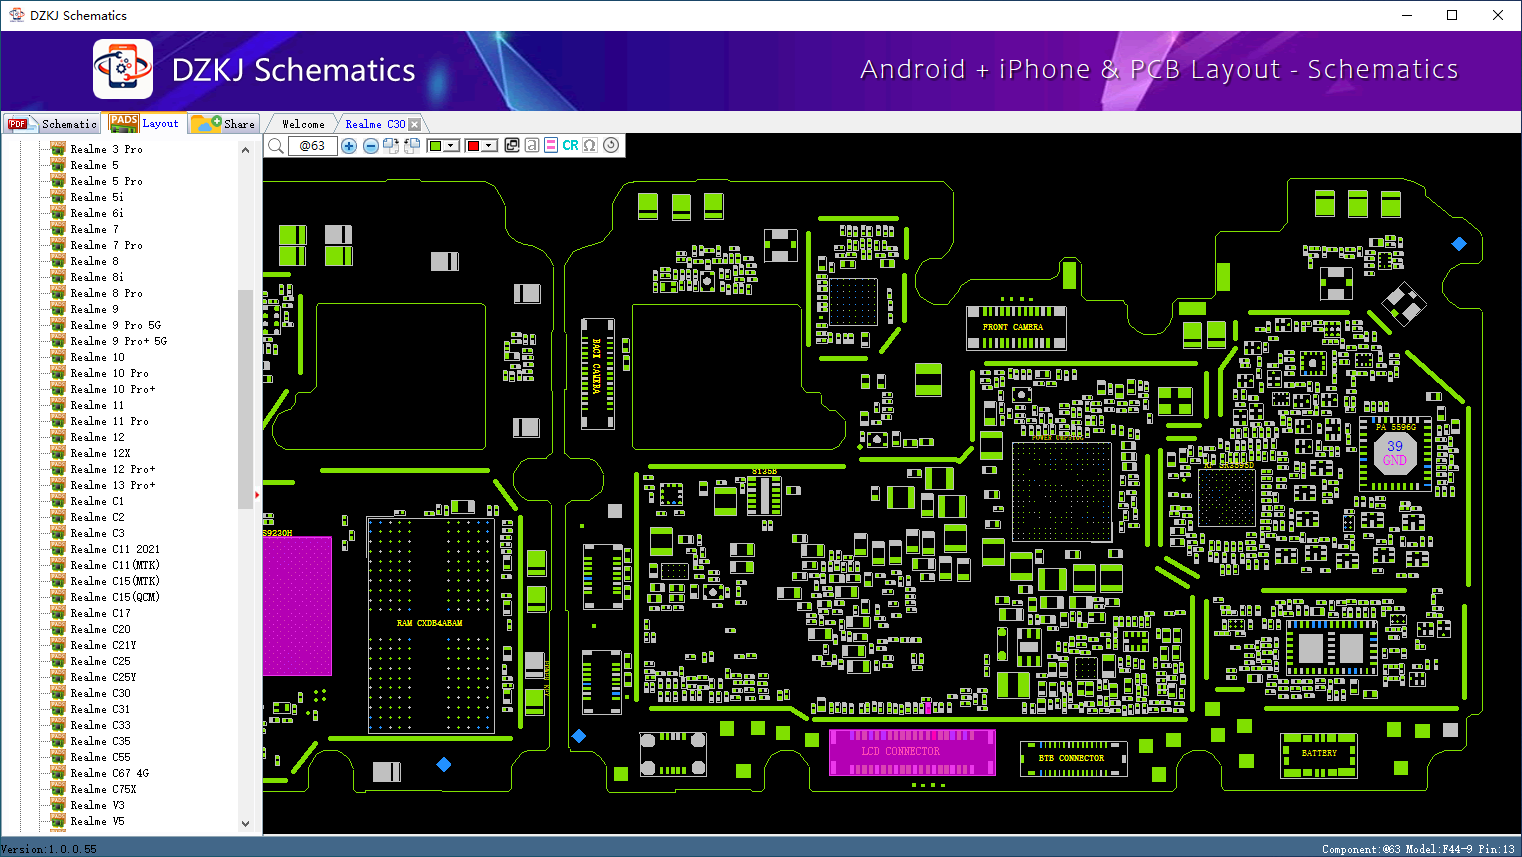1522x857 pixels.
Task: Minimize the DZKJ Schematics window
Action: [x=1407, y=15]
